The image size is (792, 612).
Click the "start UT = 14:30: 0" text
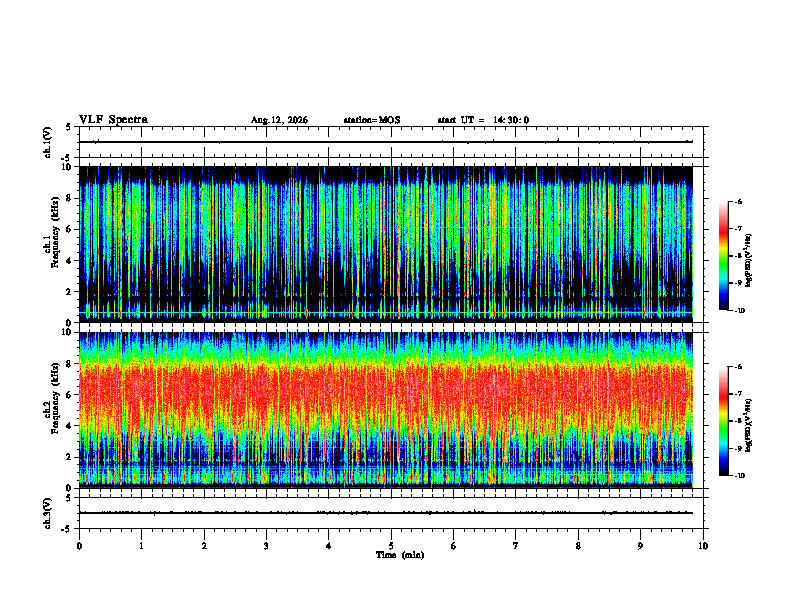(483, 120)
